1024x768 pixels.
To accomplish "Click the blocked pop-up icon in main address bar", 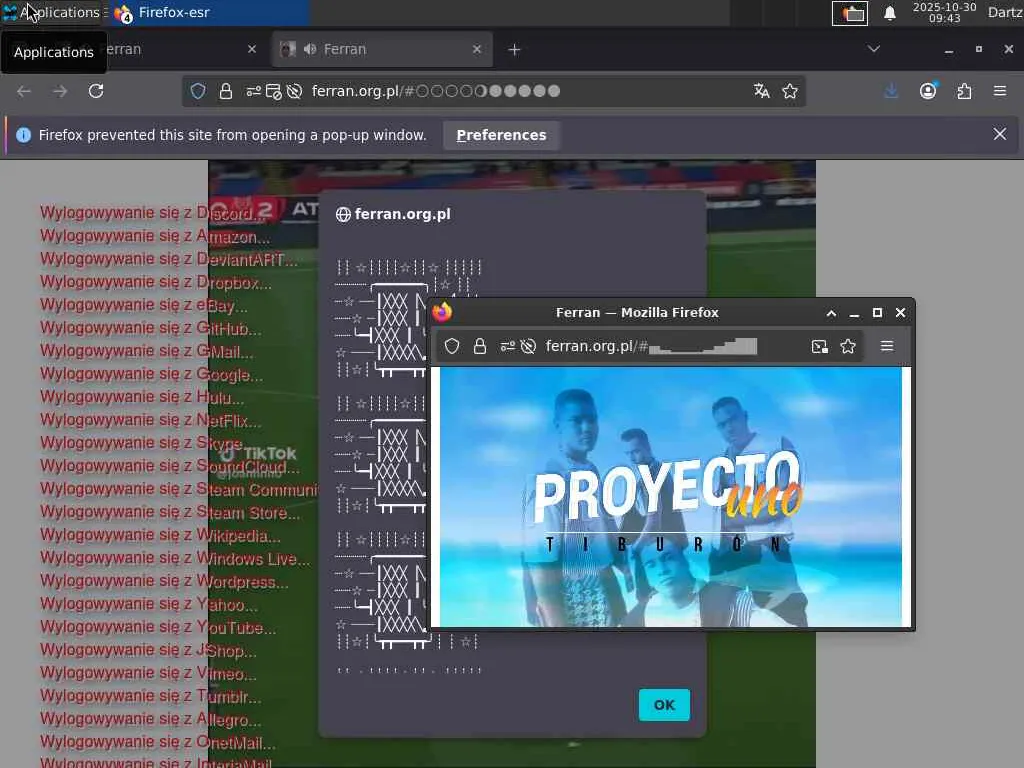I will [274, 91].
